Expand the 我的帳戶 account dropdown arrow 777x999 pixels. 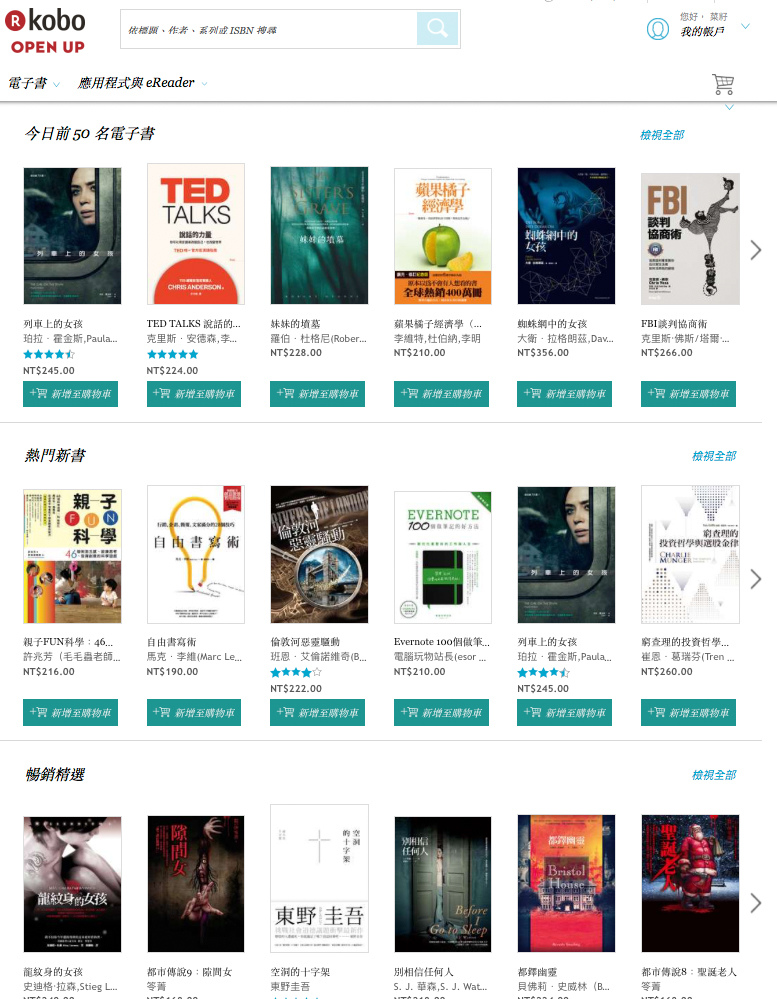[x=745, y=26]
